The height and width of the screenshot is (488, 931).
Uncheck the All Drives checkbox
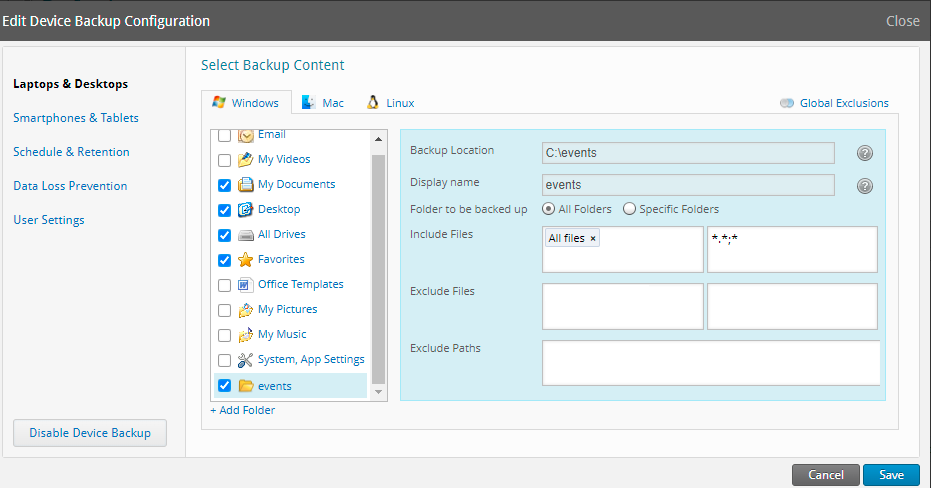[x=224, y=235]
